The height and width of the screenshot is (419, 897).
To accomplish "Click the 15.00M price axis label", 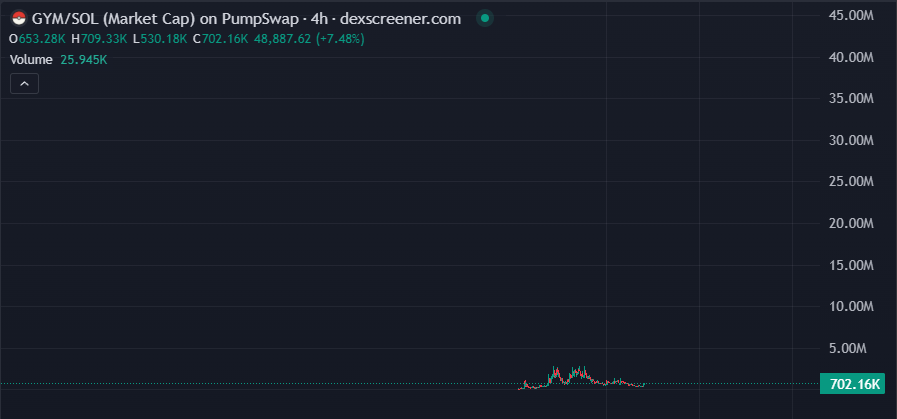I will 852,265.
